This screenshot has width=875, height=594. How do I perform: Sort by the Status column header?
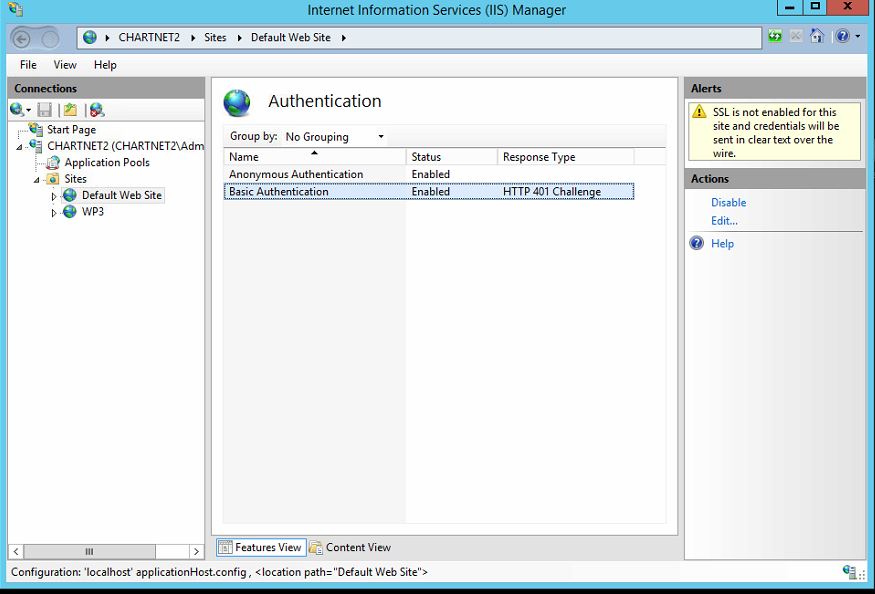coord(451,157)
